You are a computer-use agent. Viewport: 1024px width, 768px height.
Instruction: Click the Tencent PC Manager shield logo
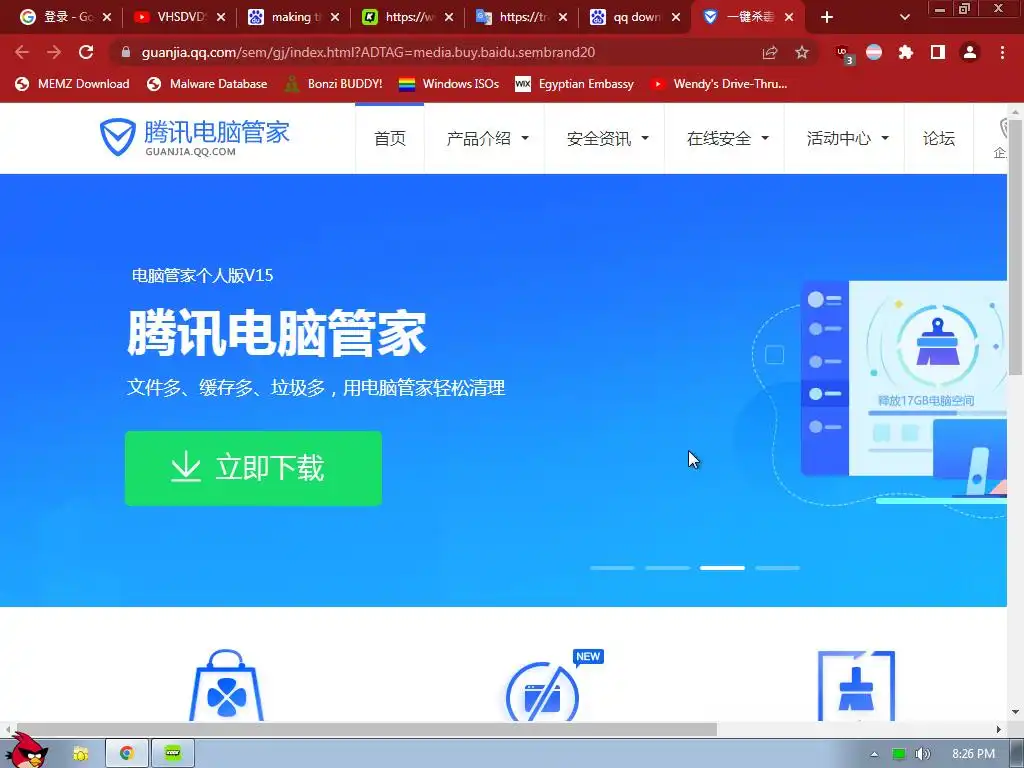tap(118, 137)
